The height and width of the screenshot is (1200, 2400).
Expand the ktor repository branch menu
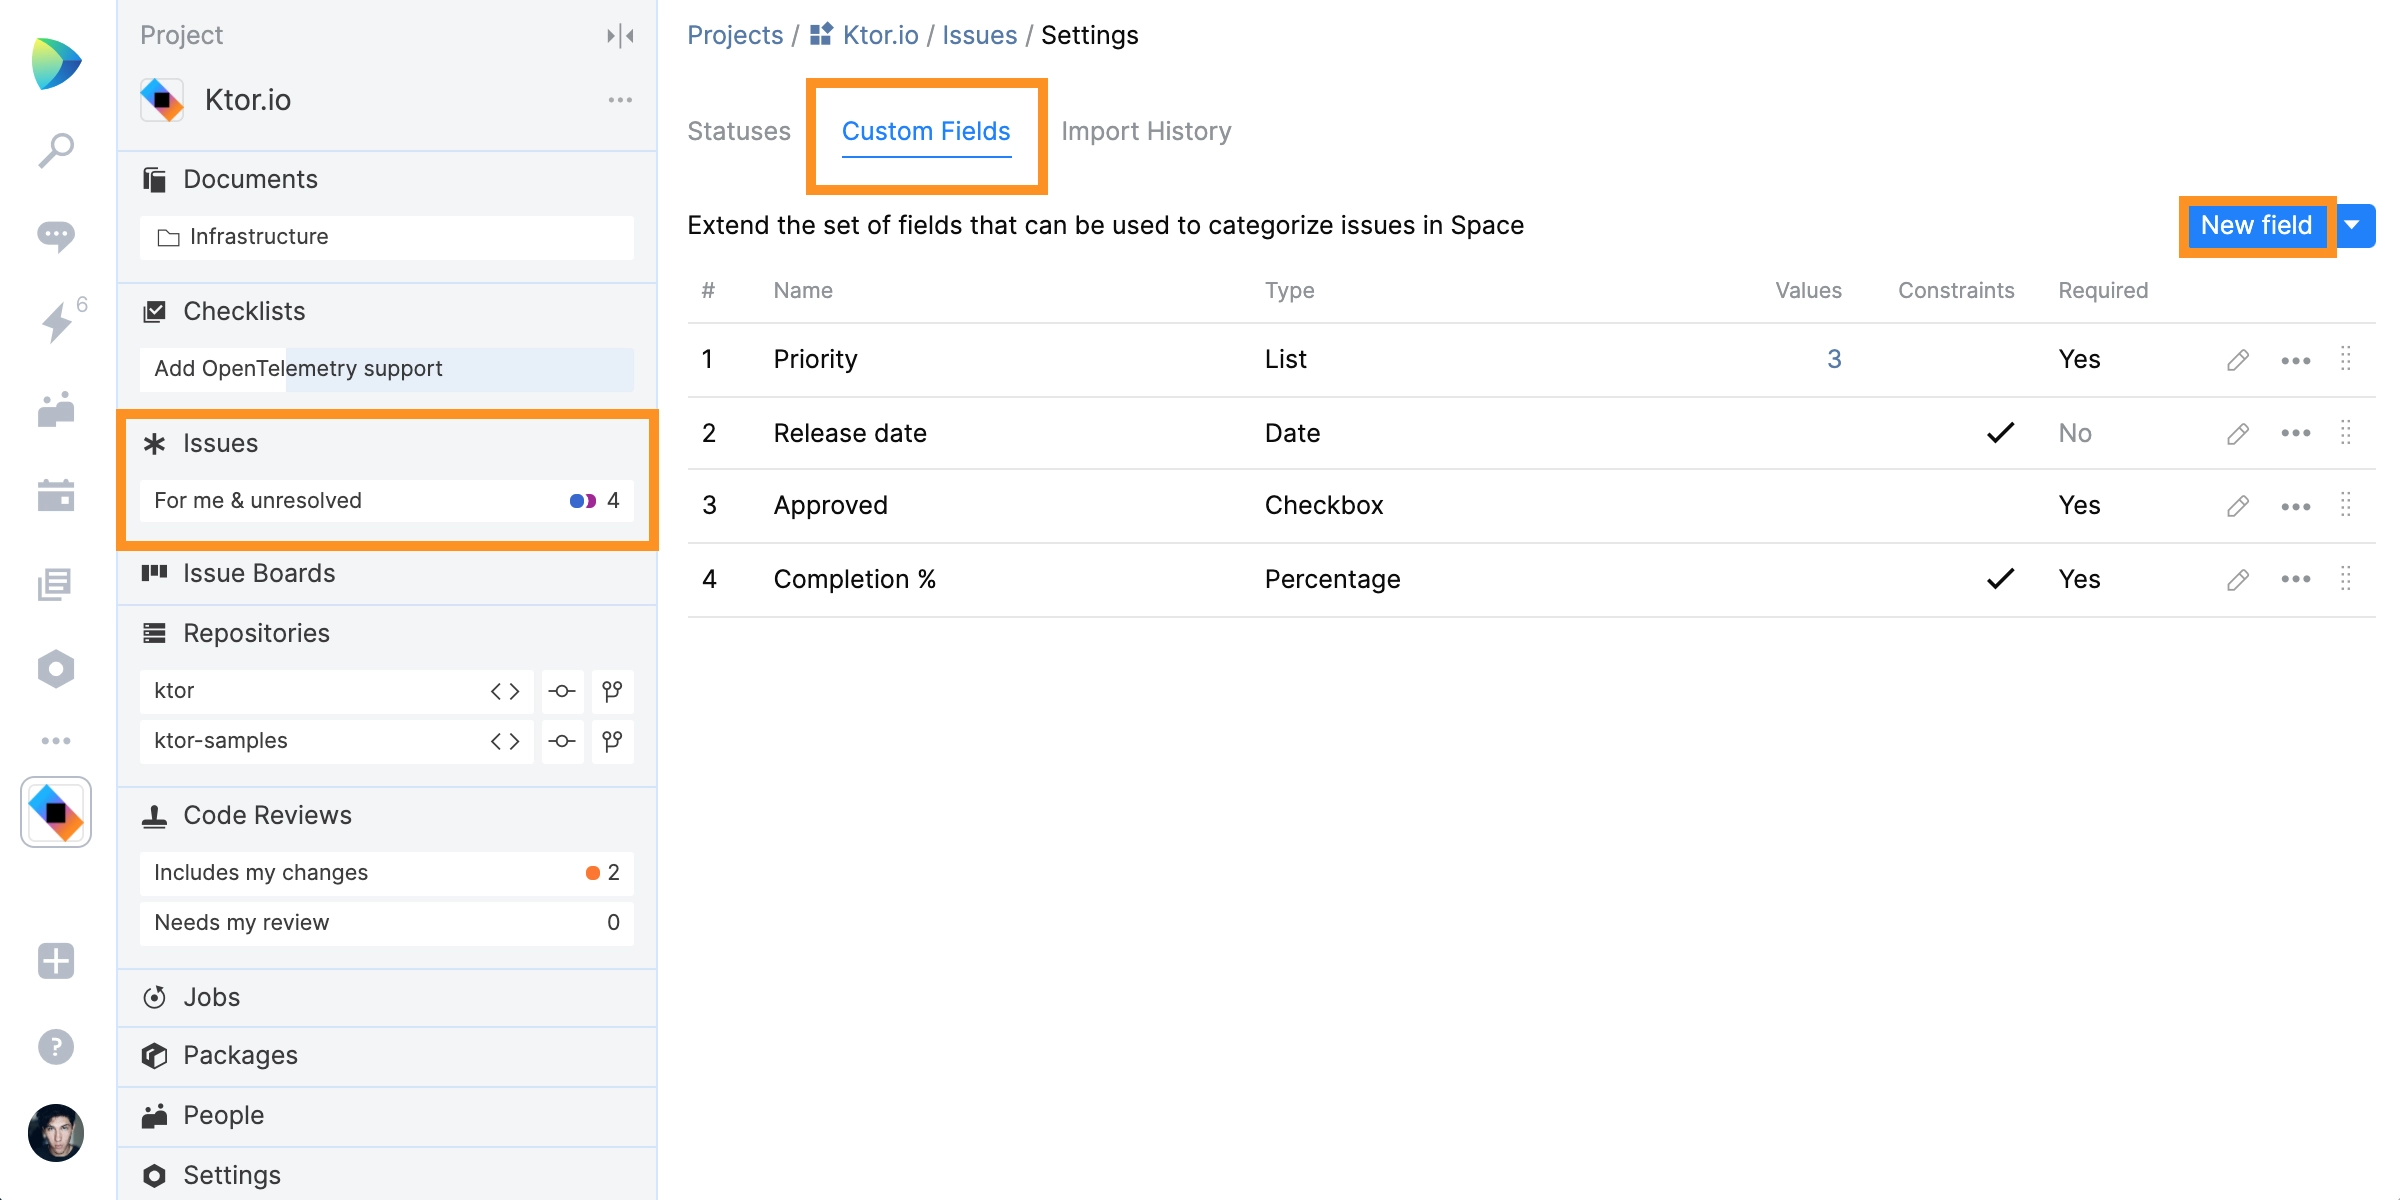pyautogui.click(x=612, y=690)
